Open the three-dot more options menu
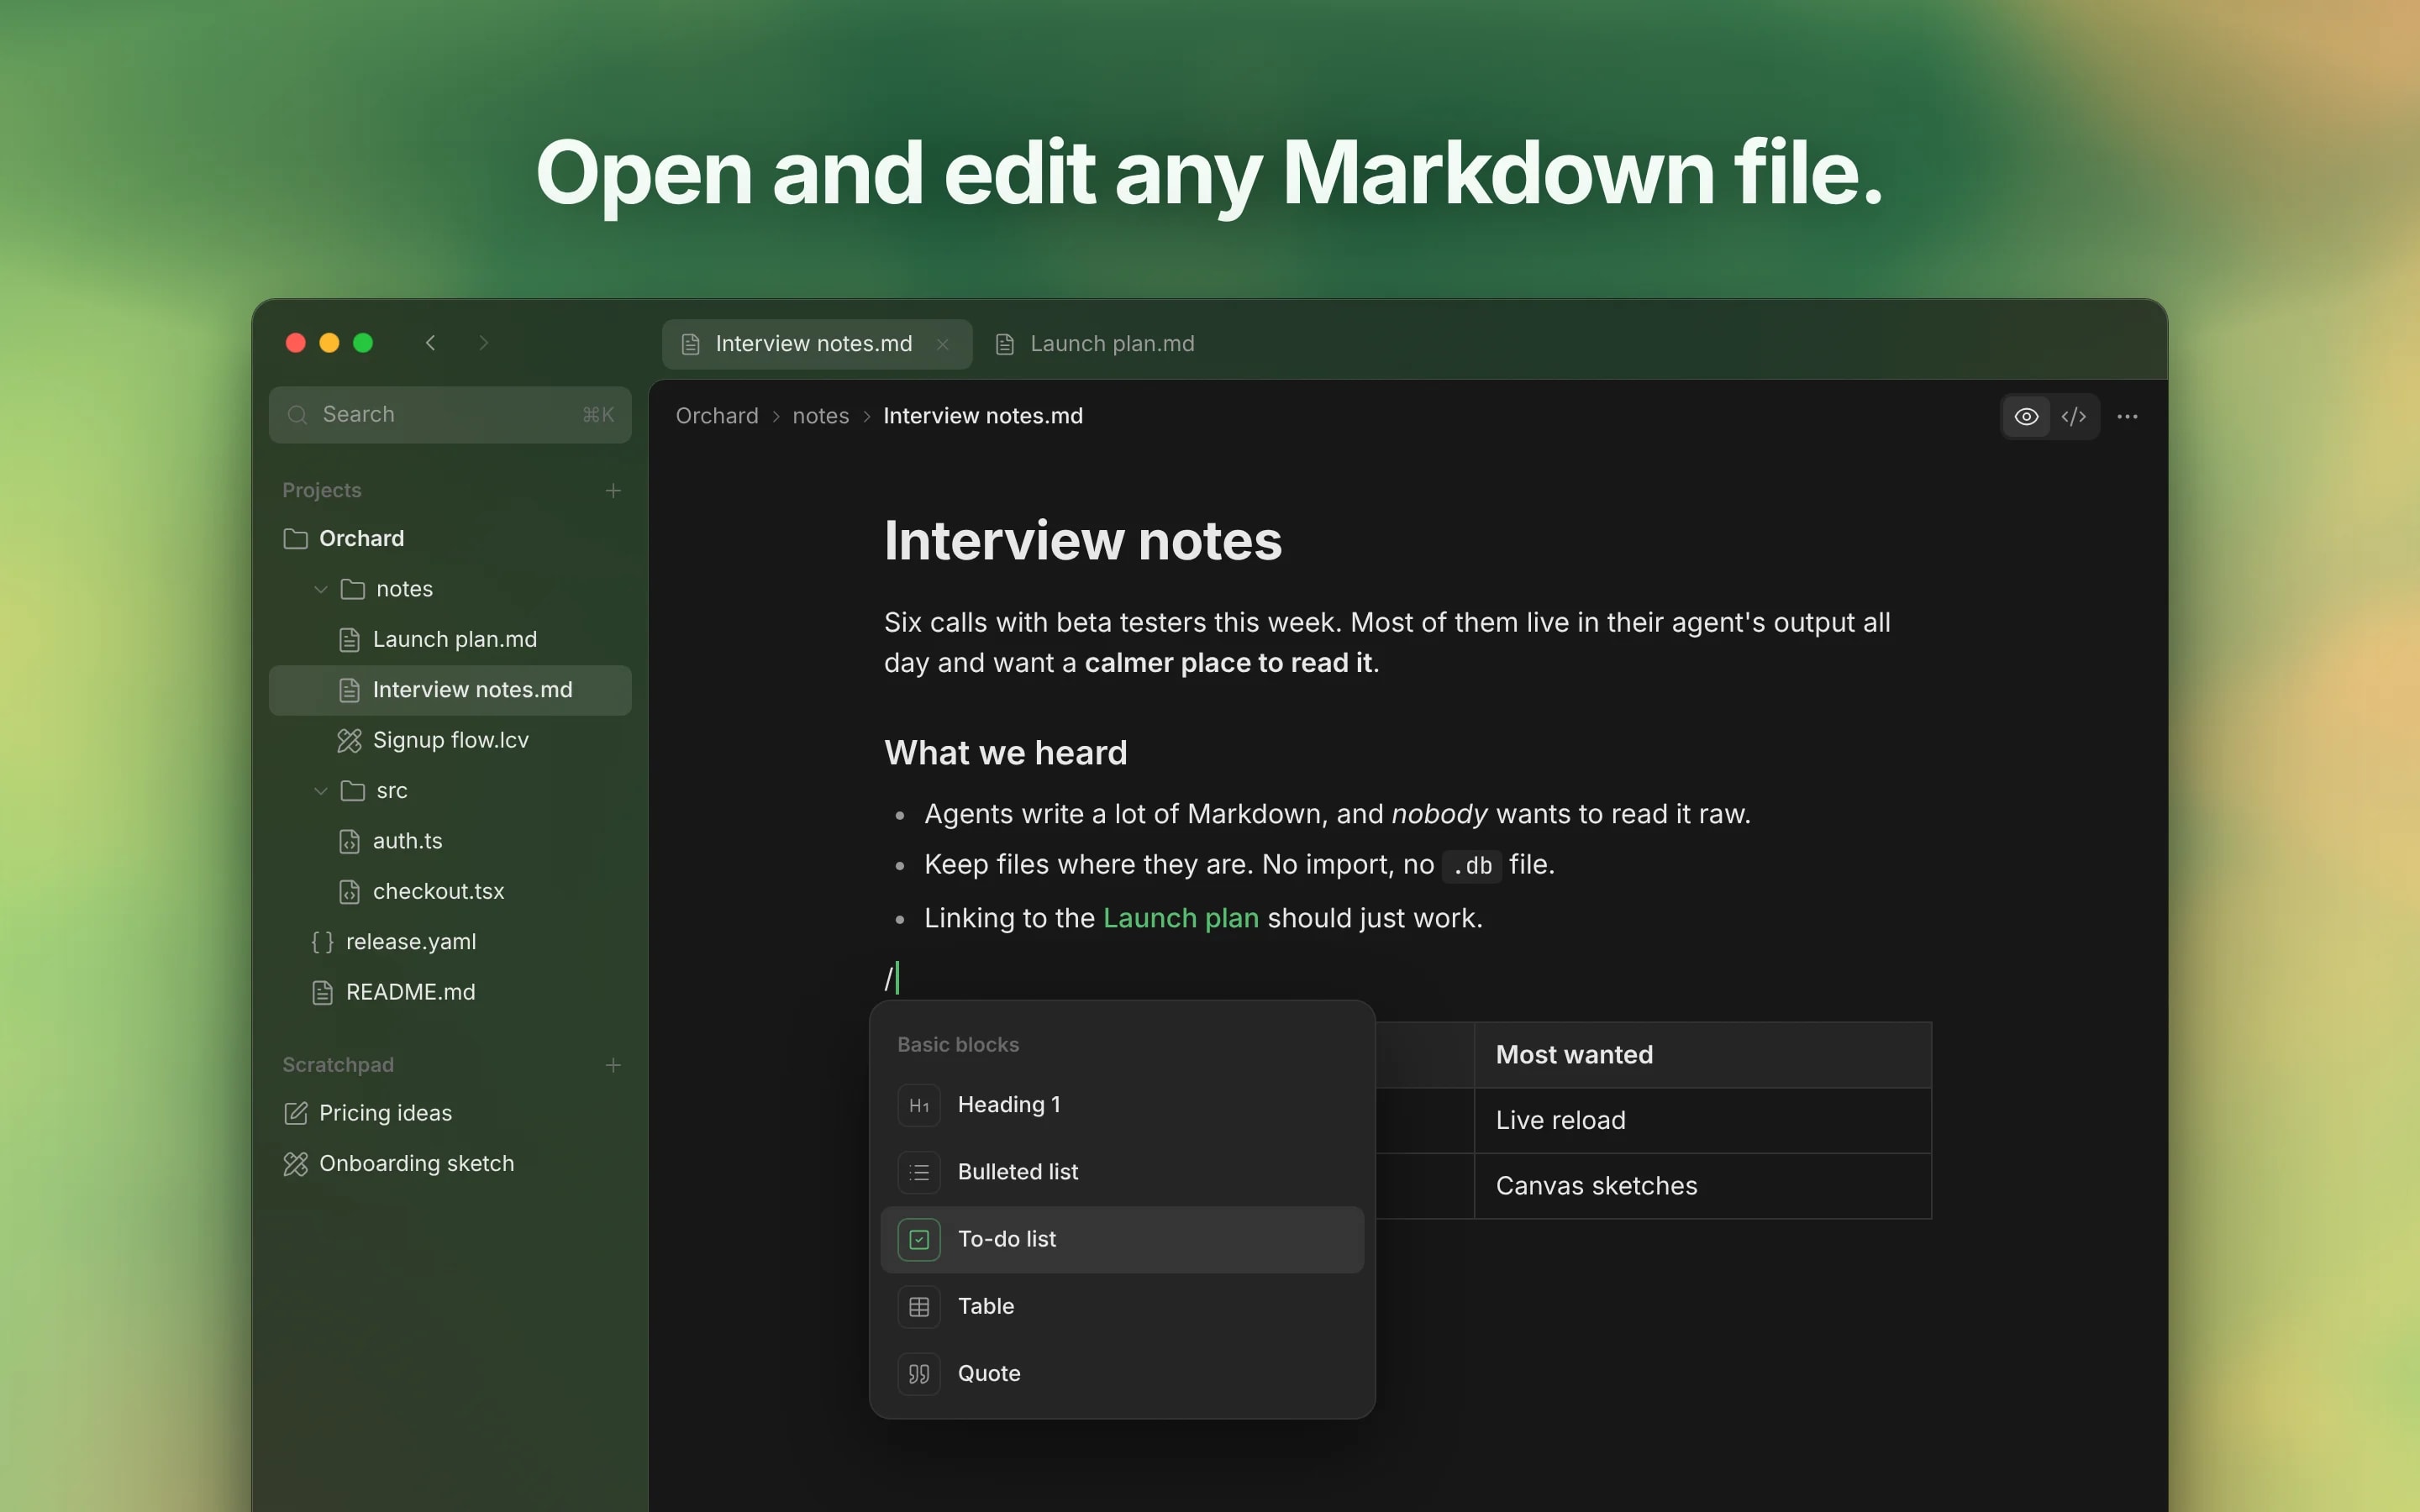 [x=2127, y=416]
